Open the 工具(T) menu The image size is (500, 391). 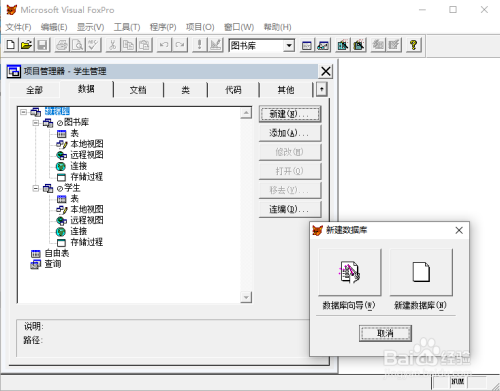pos(127,27)
